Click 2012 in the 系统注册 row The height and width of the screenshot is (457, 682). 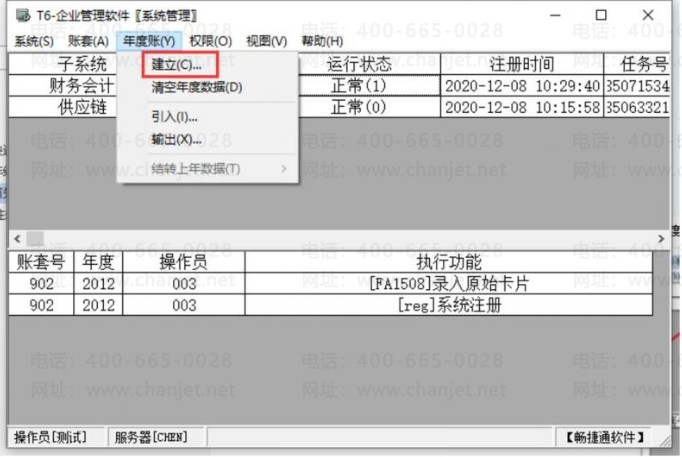point(98,305)
